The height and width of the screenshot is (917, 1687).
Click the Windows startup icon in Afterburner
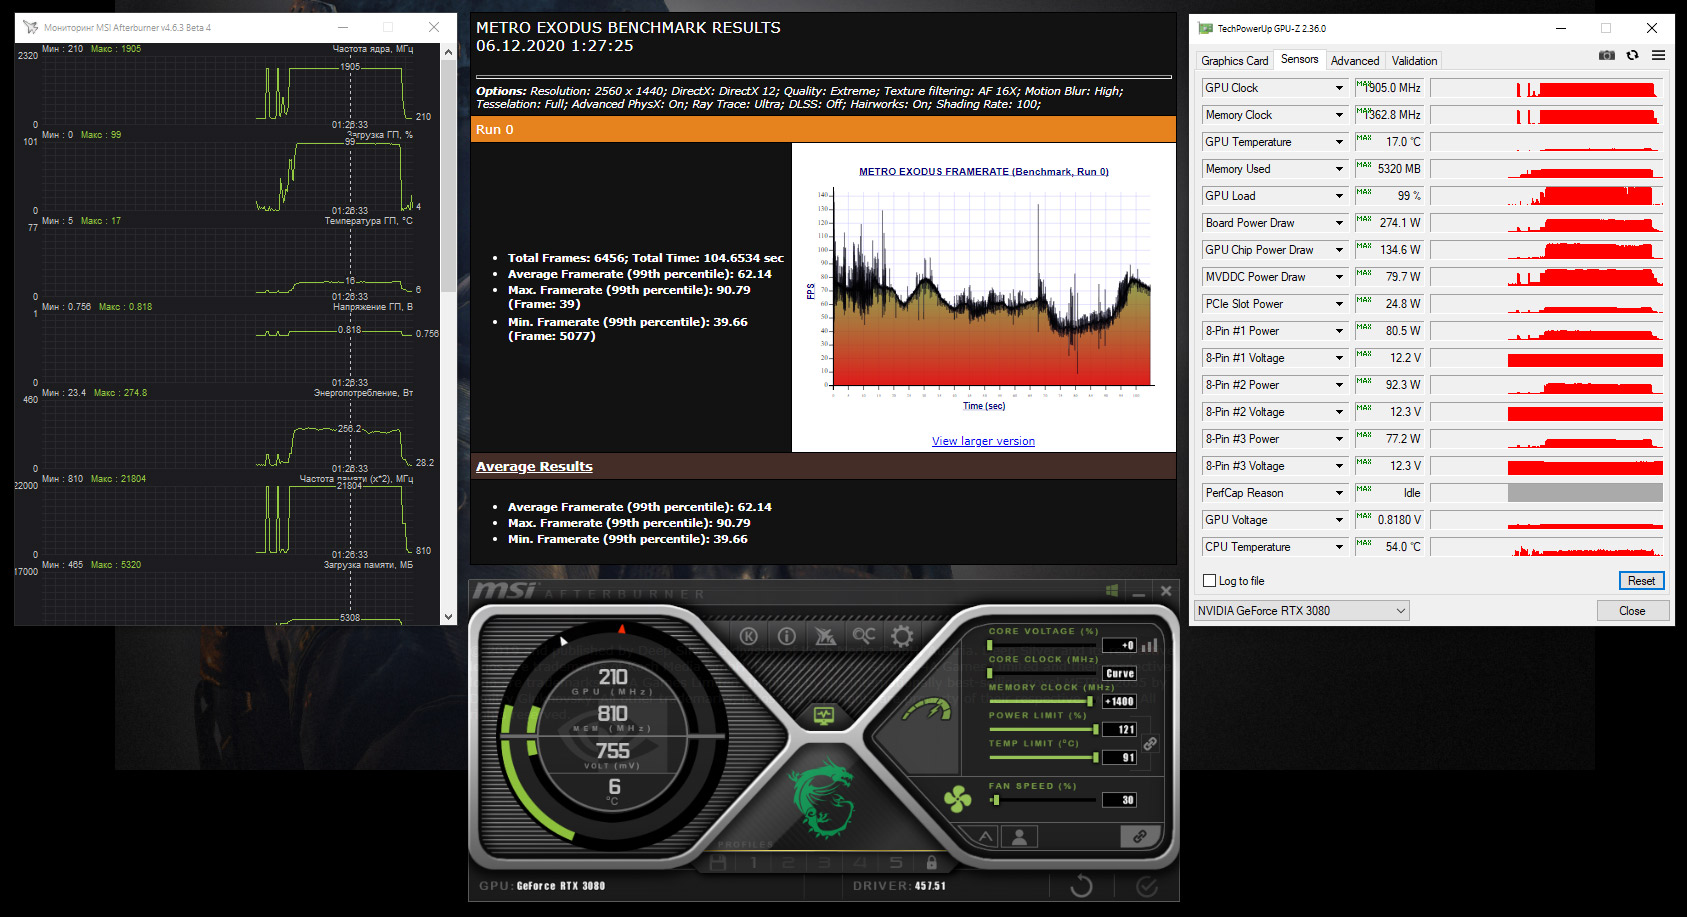click(x=1112, y=591)
